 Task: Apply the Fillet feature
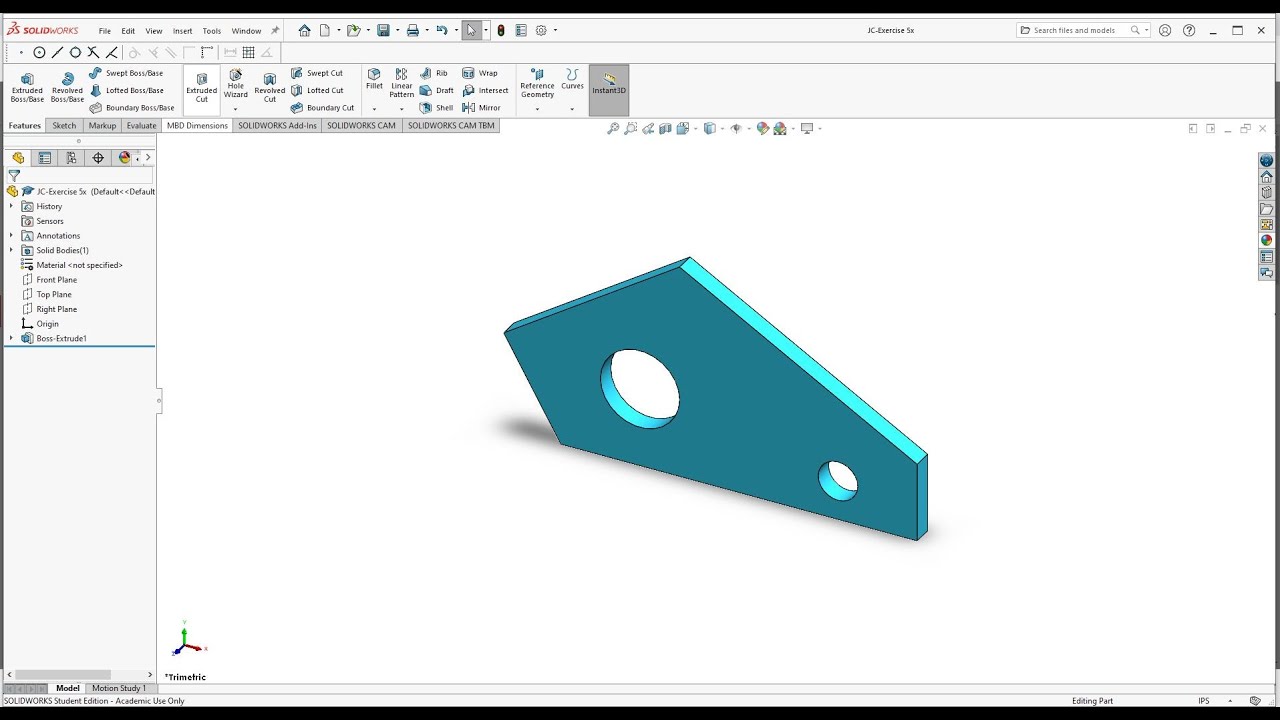click(374, 79)
